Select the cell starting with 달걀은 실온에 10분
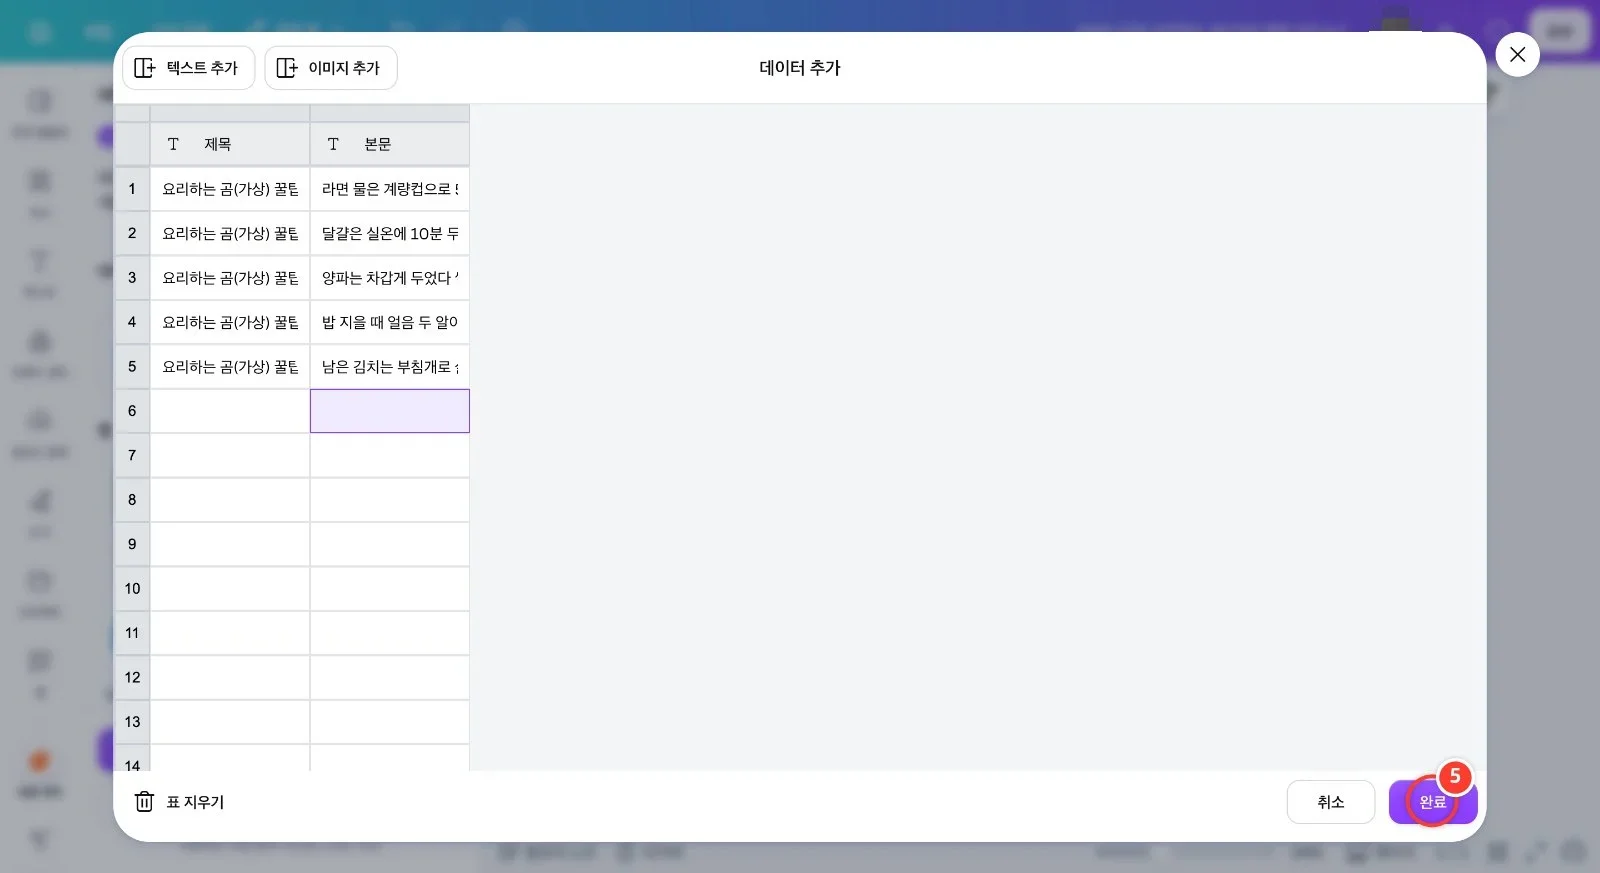The width and height of the screenshot is (1600, 873). click(390, 233)
